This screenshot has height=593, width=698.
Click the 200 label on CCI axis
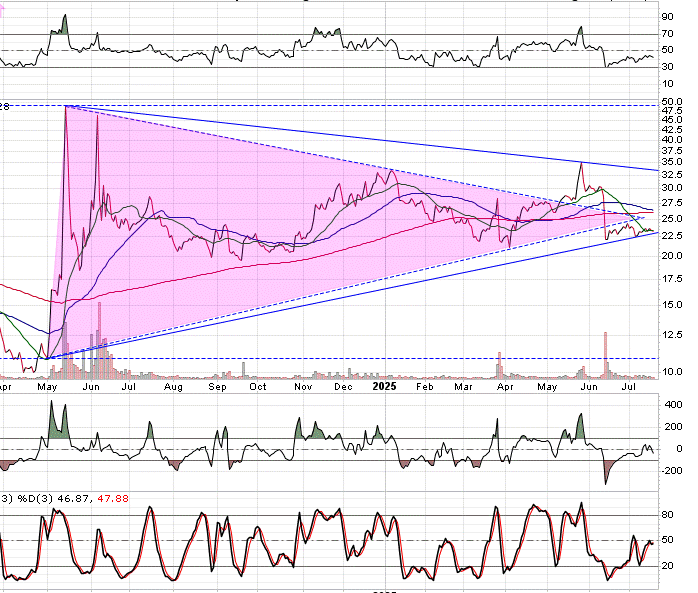[673, 427]
